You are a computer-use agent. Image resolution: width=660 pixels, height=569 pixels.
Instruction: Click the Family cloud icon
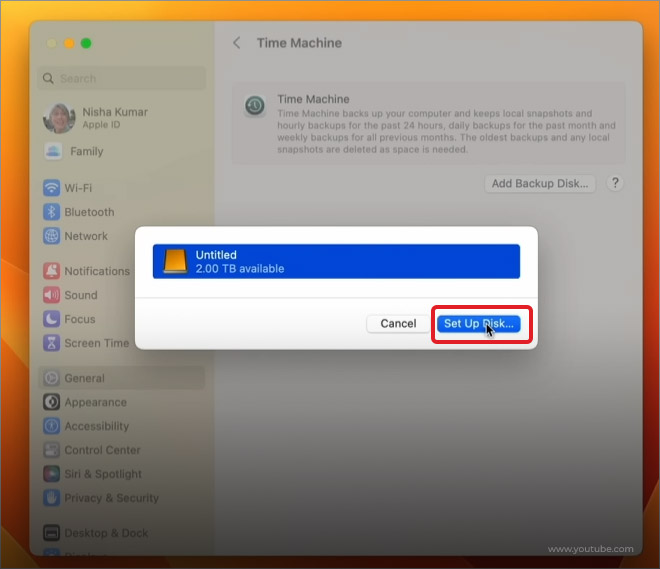click(x=53, y=151)
